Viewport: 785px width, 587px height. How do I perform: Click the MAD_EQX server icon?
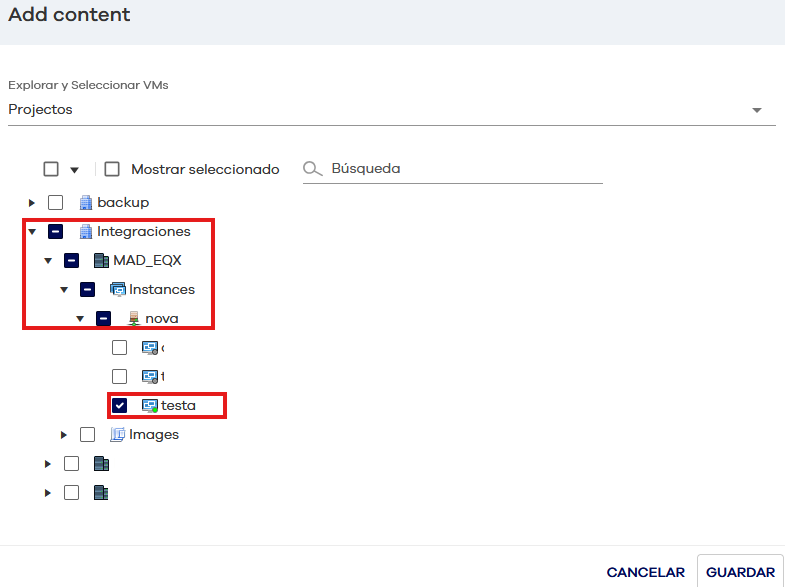click(101, 261)
